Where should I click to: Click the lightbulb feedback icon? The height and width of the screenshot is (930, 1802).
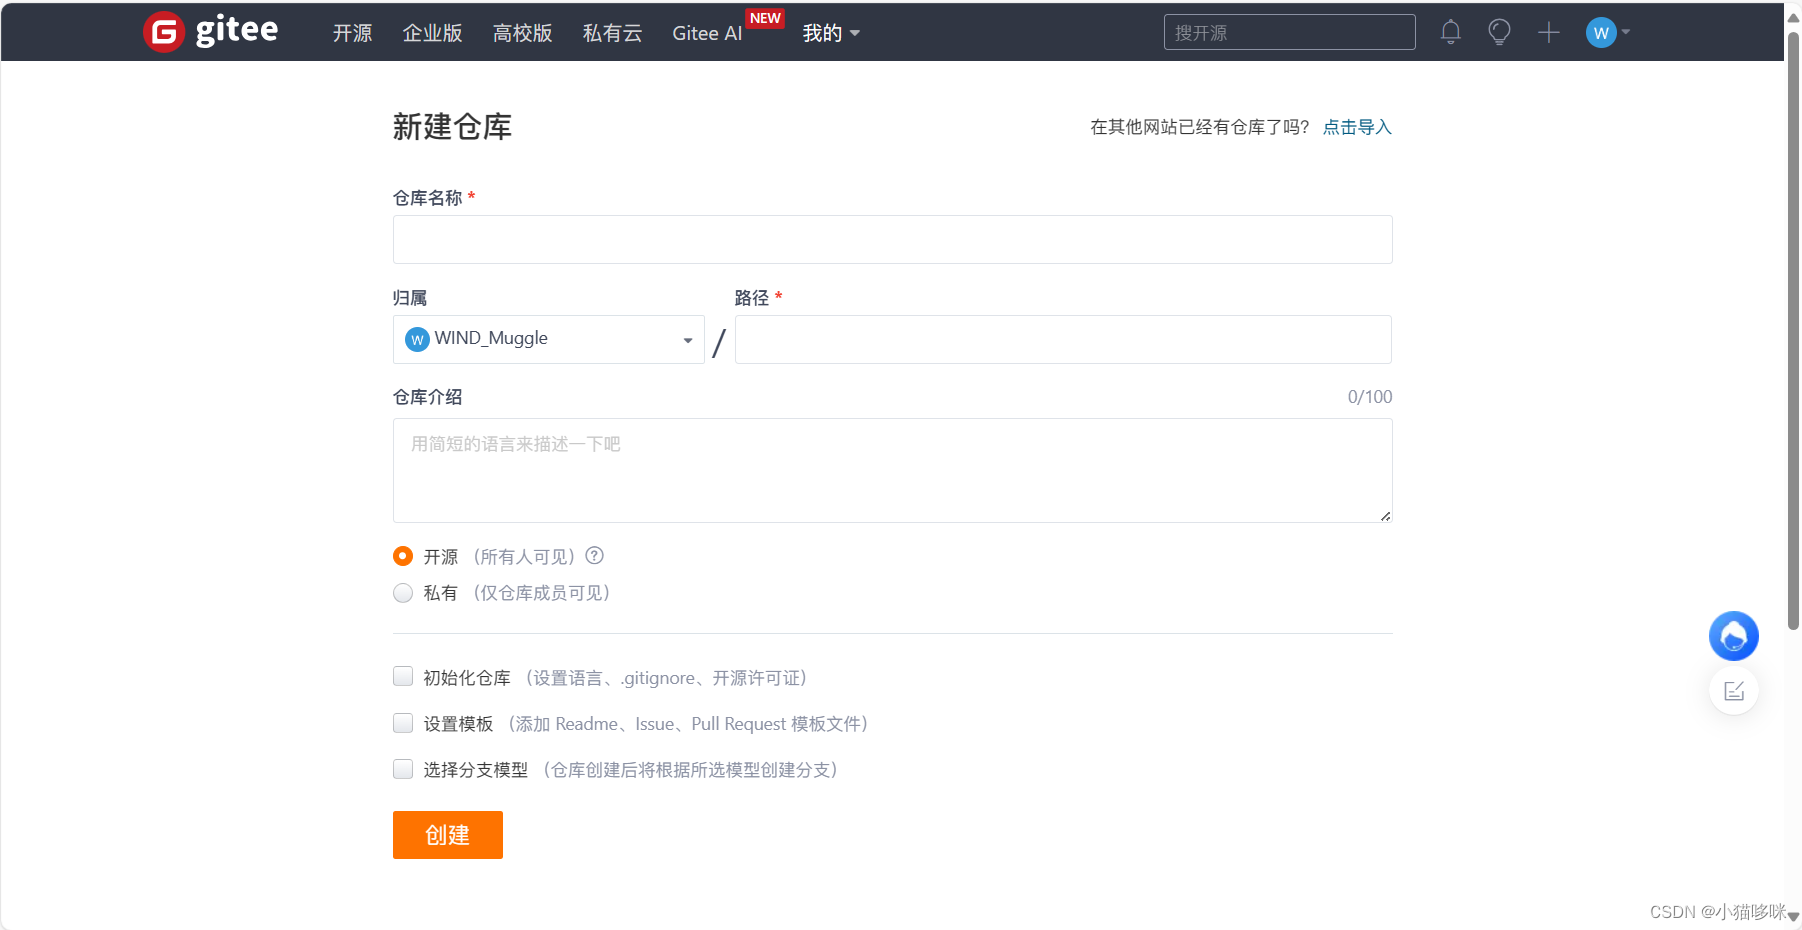click(1499, 32)
